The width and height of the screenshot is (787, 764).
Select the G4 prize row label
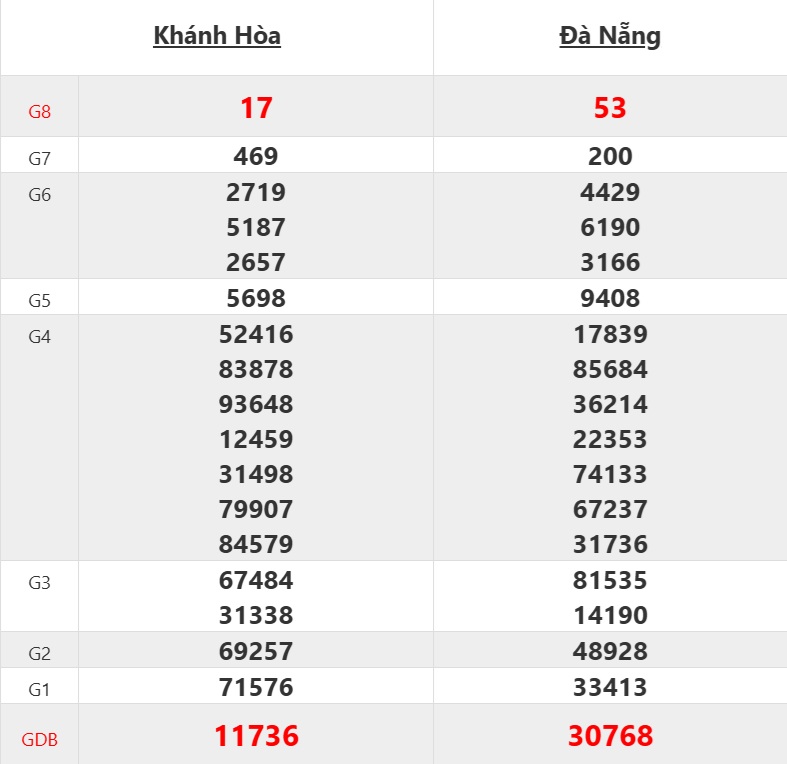click(39, 337)
